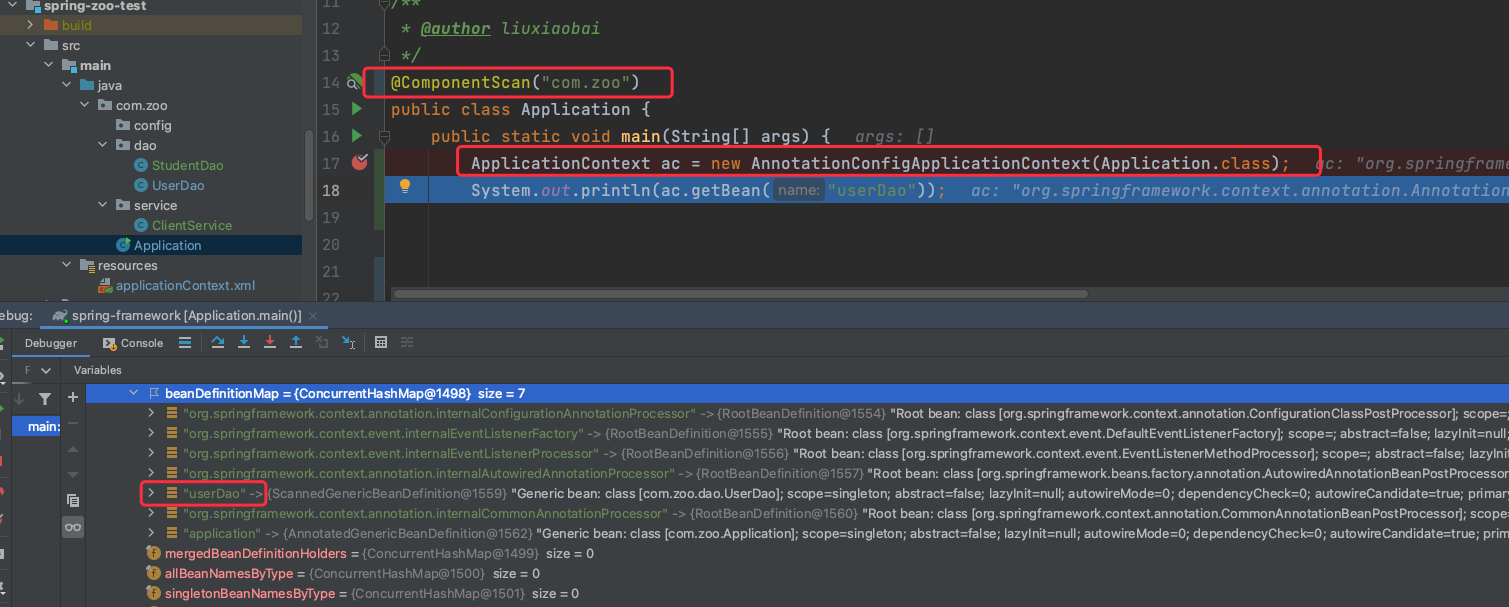The image size is (1509, 607).
Task: Open the Evaluate Expression calculator icon
Action: [x=381, y=342]
